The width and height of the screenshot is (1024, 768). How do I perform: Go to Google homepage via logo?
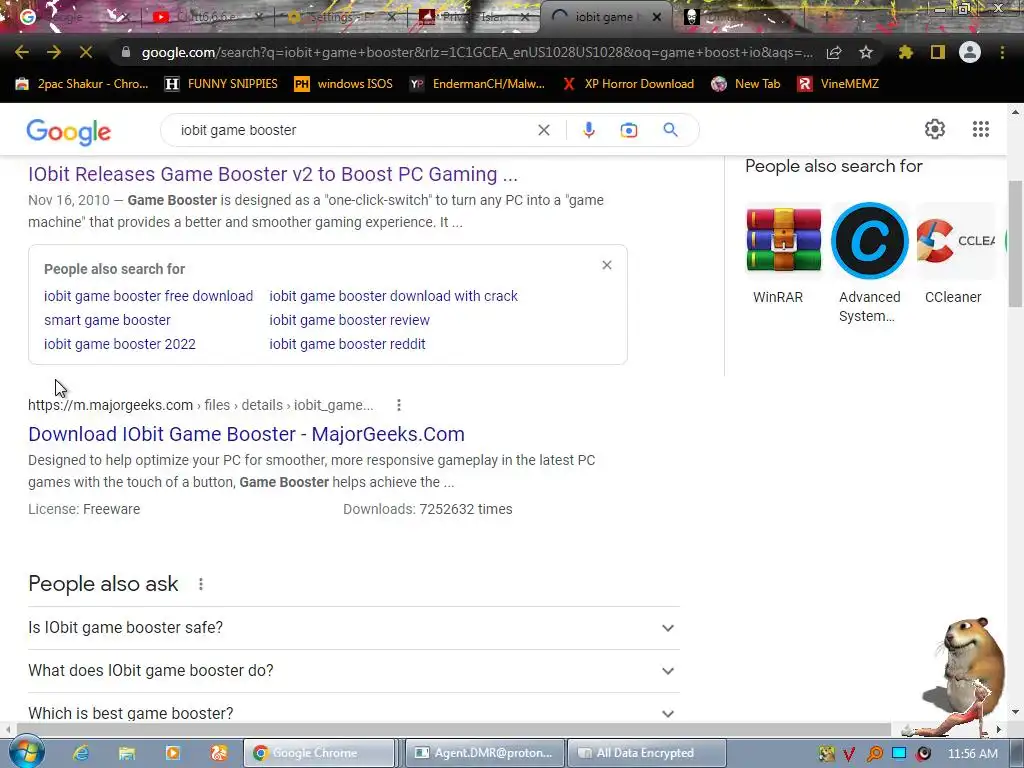pyautogui.click(x=69, y=131)
